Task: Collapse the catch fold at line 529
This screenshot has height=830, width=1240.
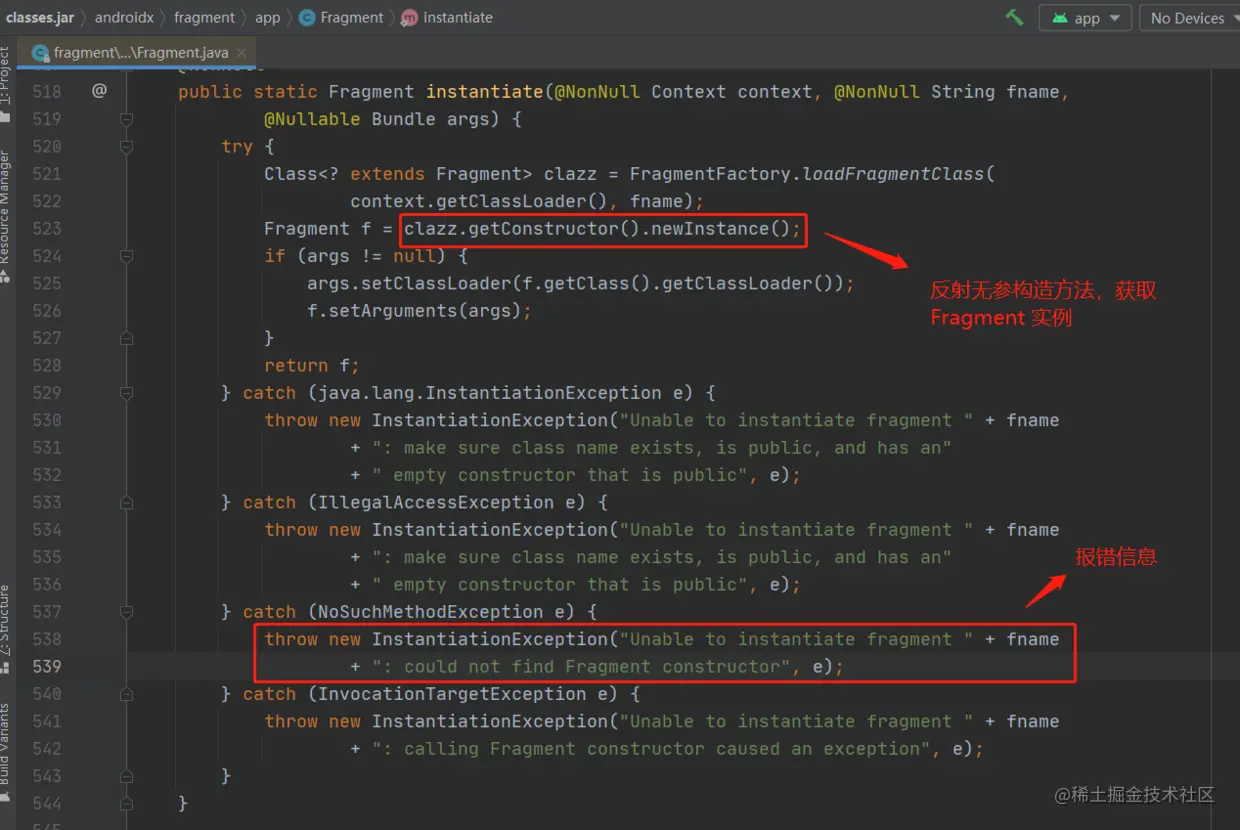Action: [126, 393]
